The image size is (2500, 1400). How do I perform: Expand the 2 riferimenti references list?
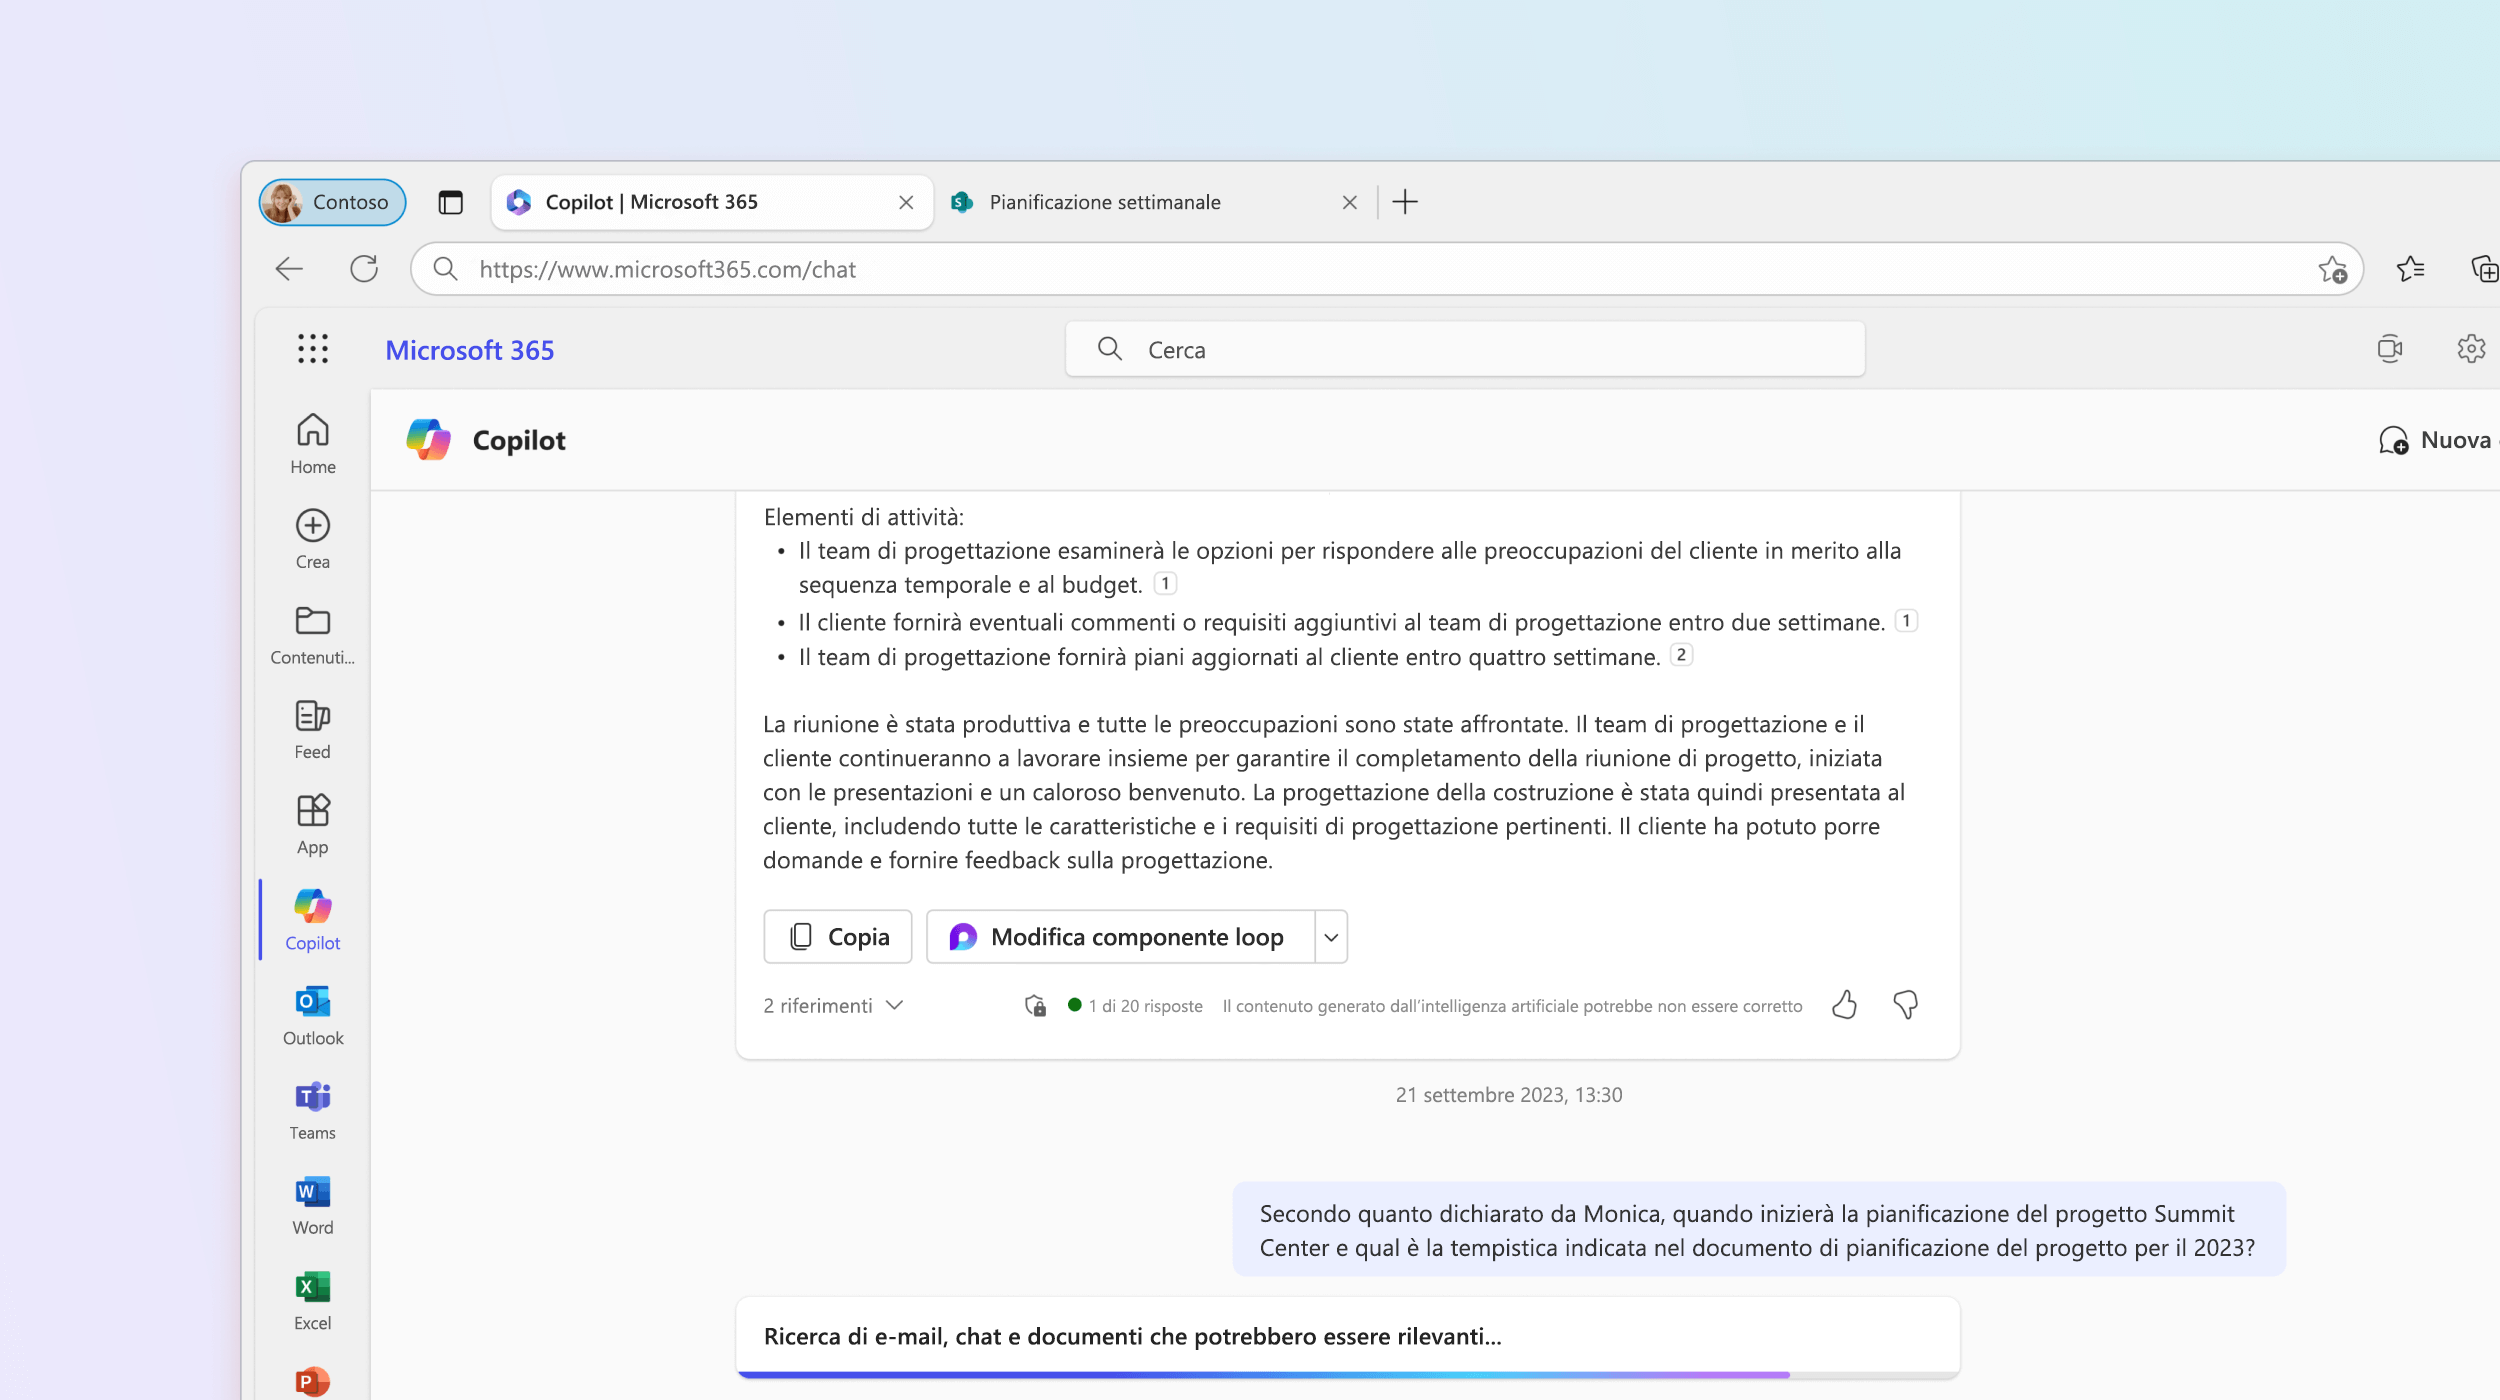tap(833, 1006)
